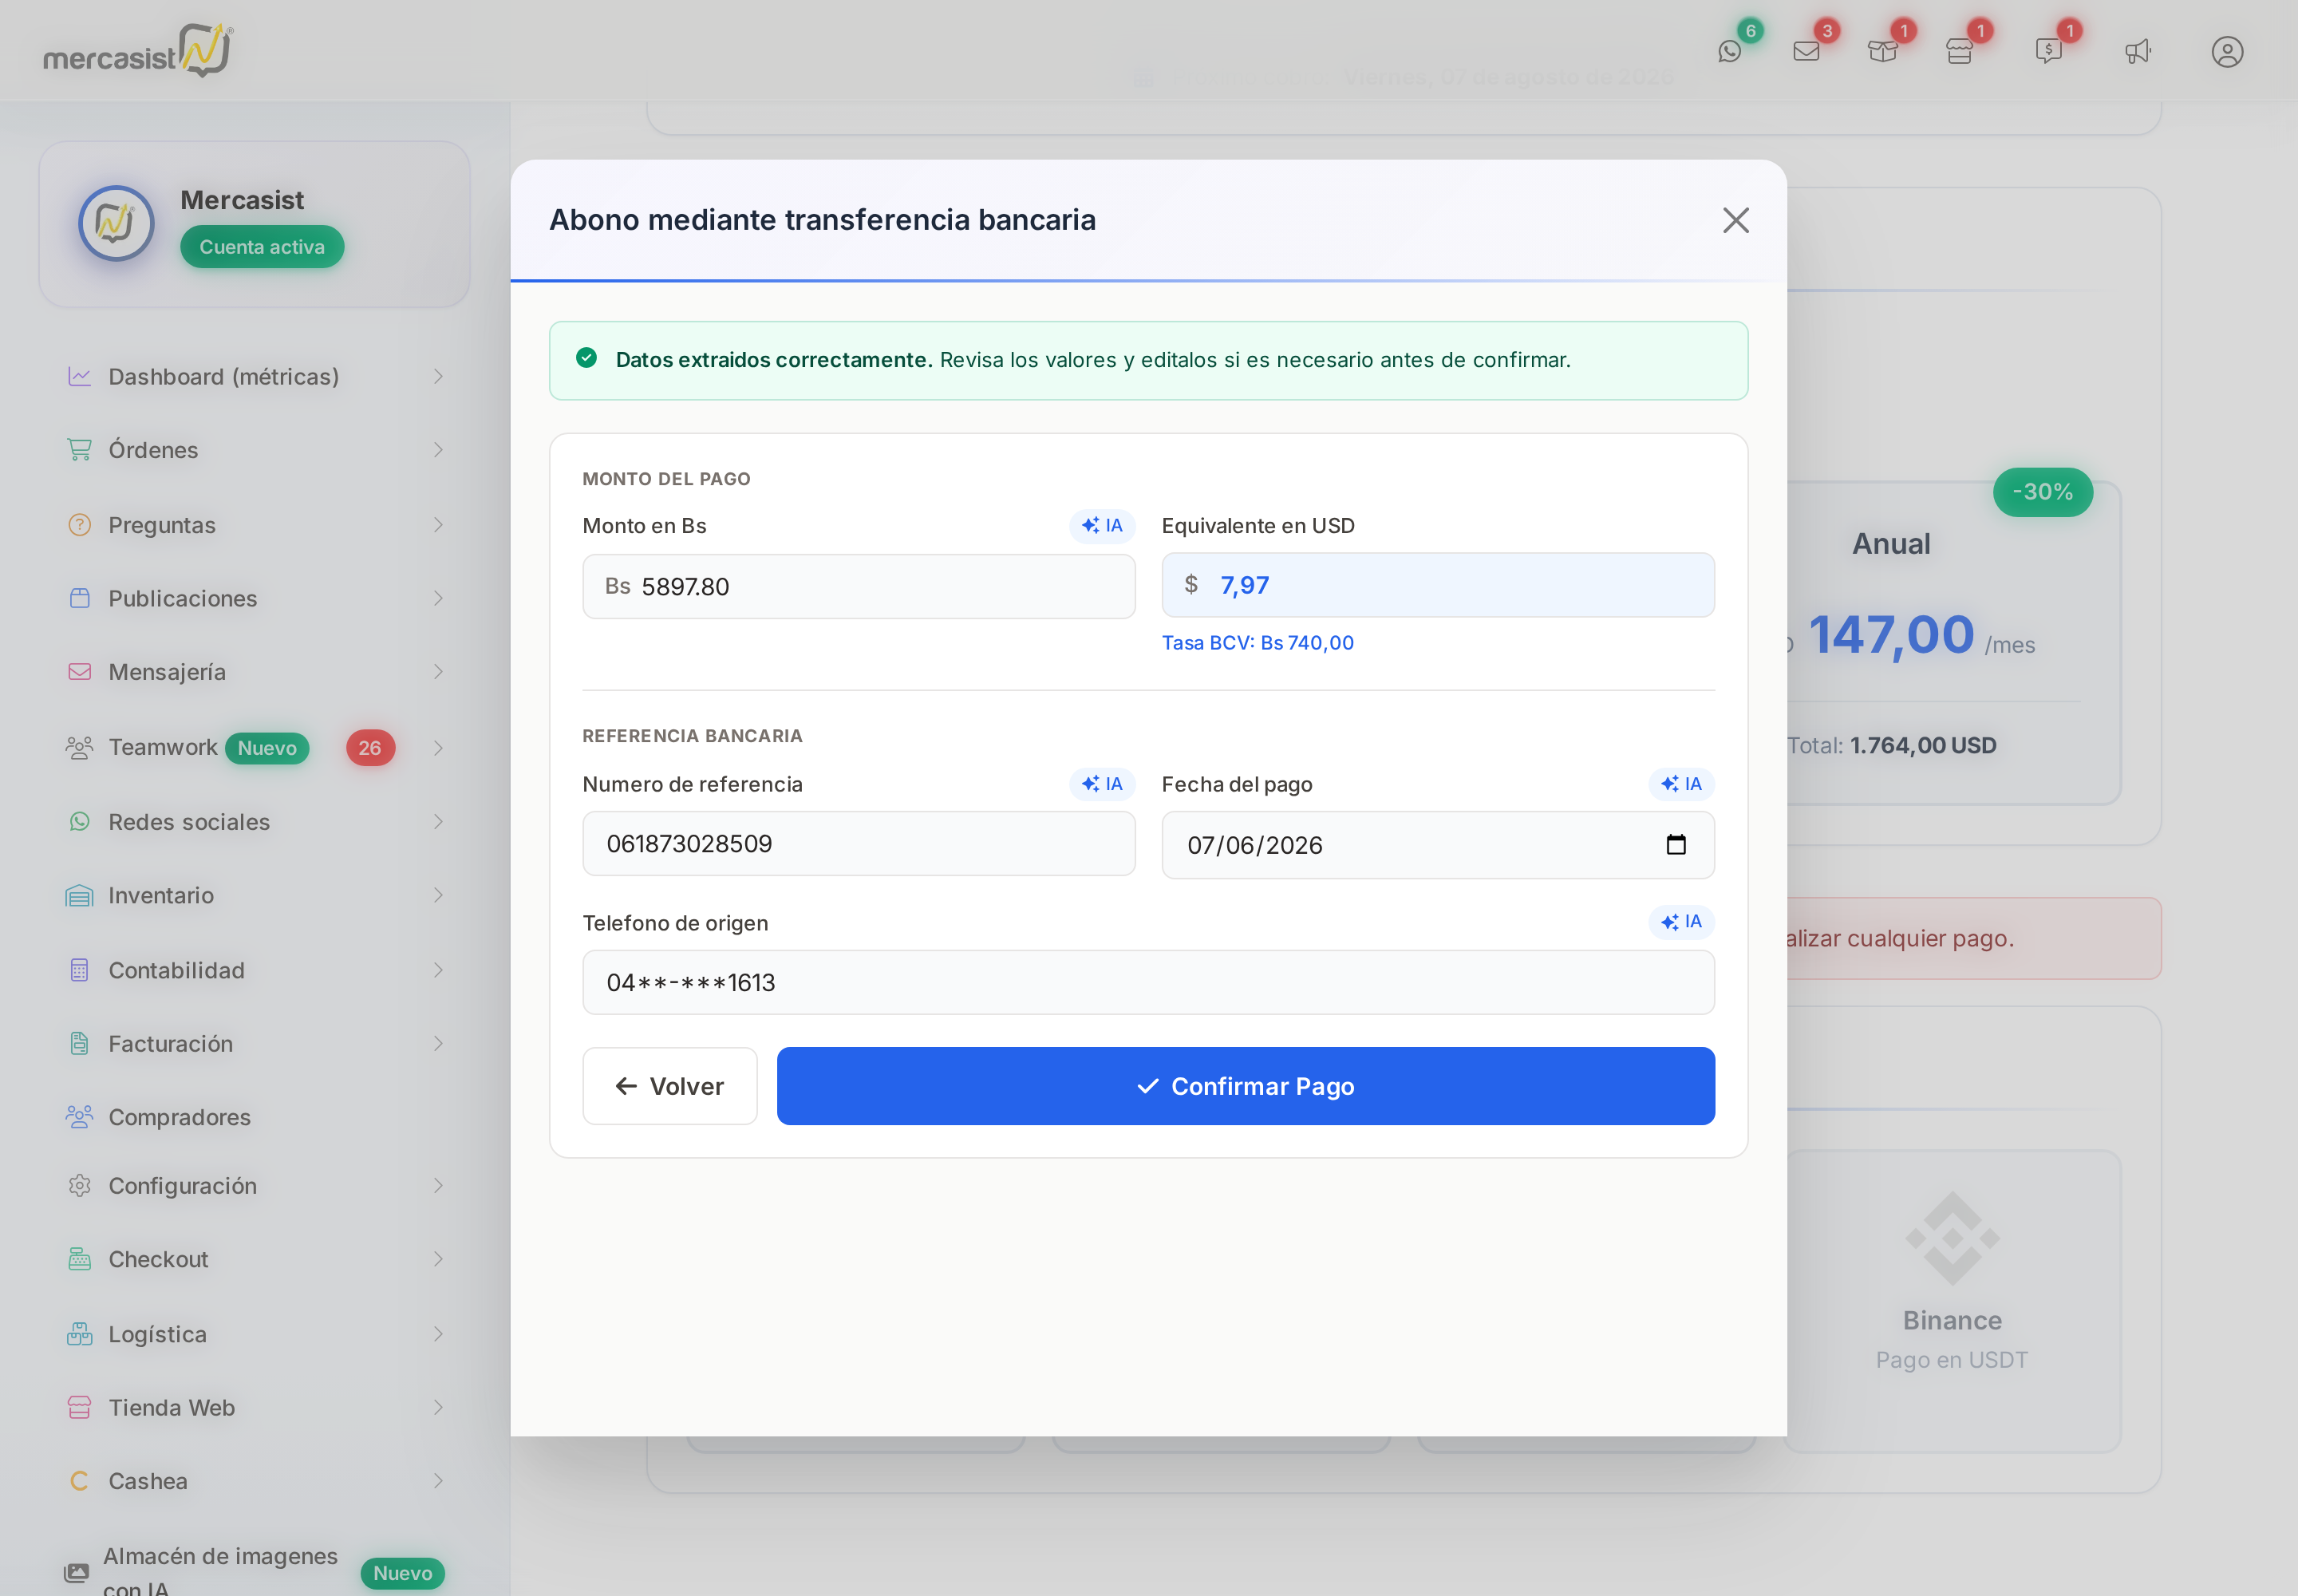Click the green success check icon
Viewport: 2298px width, 1596px height.
587,358
